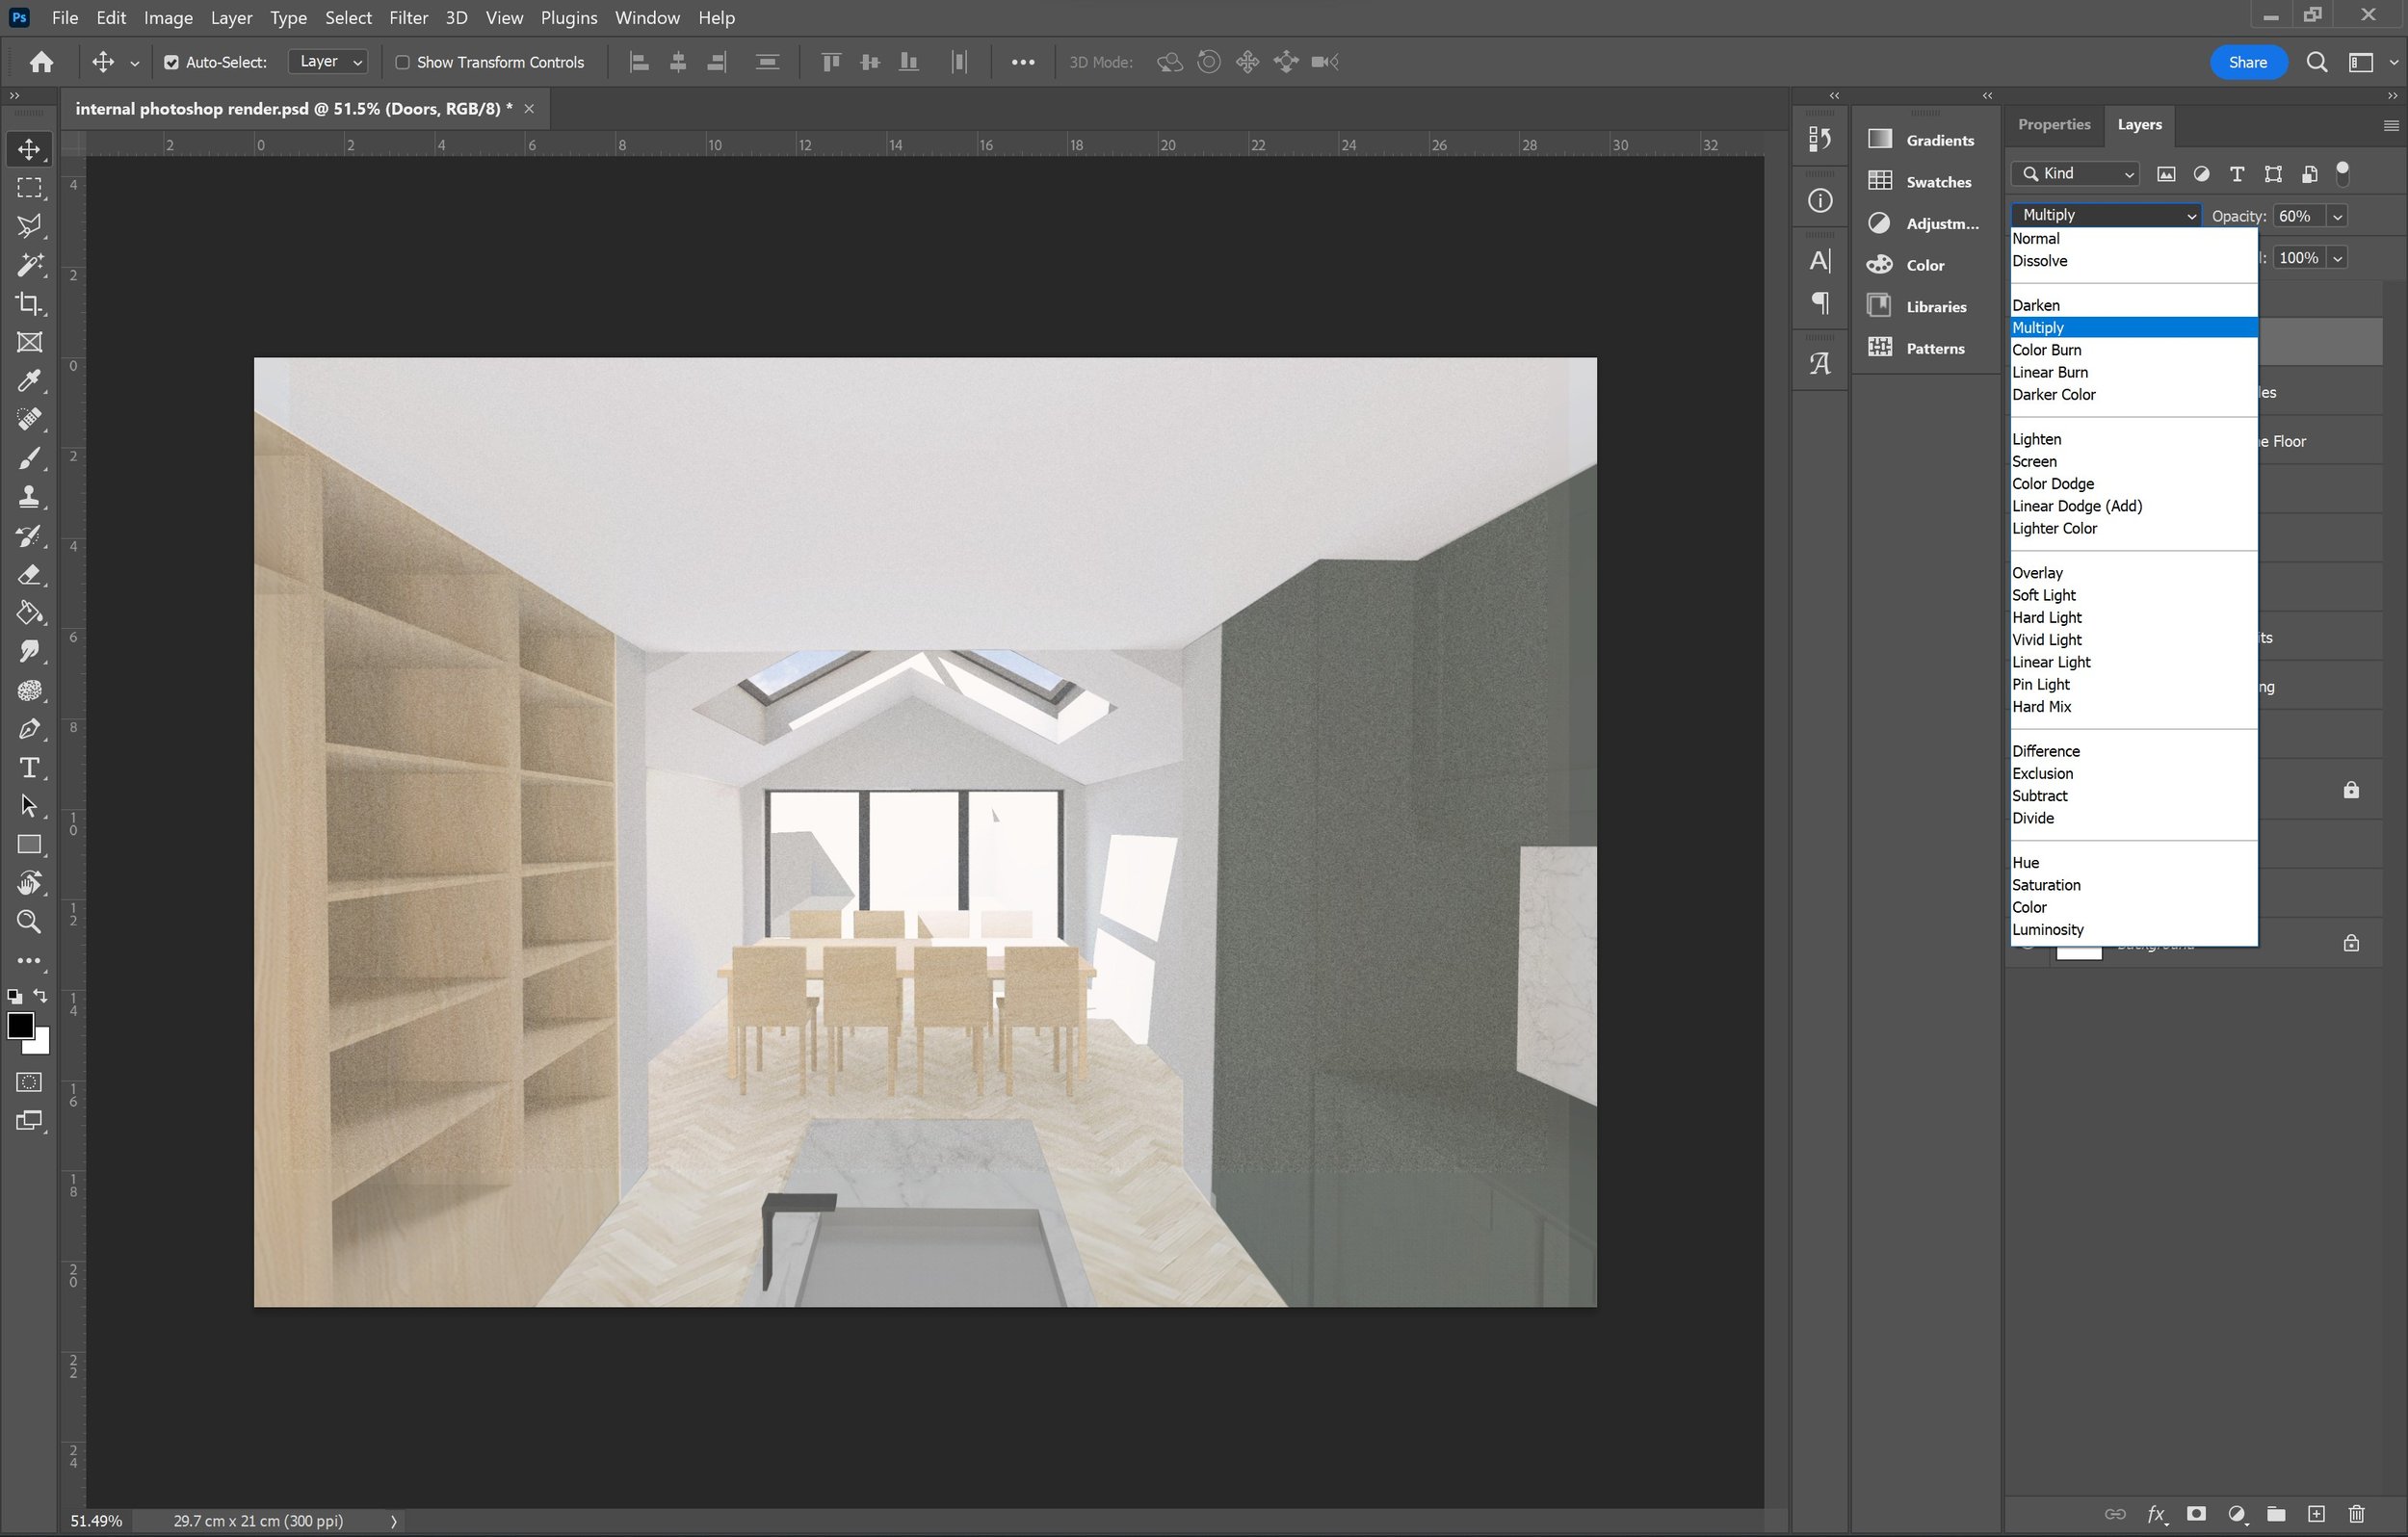Open Auto-Select Layer dropdown
This screenshot has height=1537, width=2408.
pyautogui.click(x=329, y=62)
